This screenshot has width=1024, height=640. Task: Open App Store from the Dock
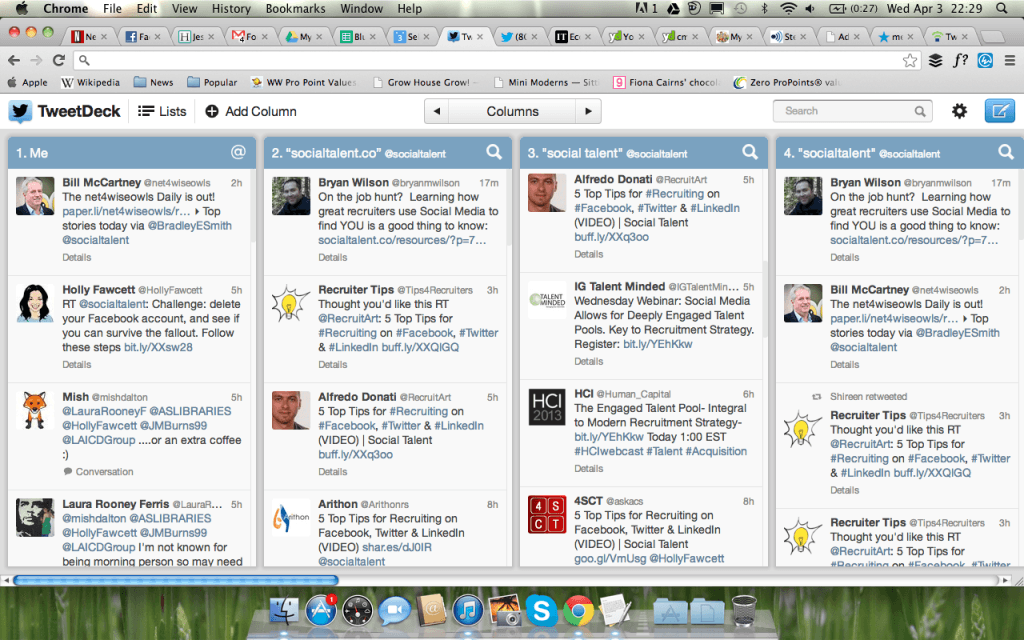[321, 611]
